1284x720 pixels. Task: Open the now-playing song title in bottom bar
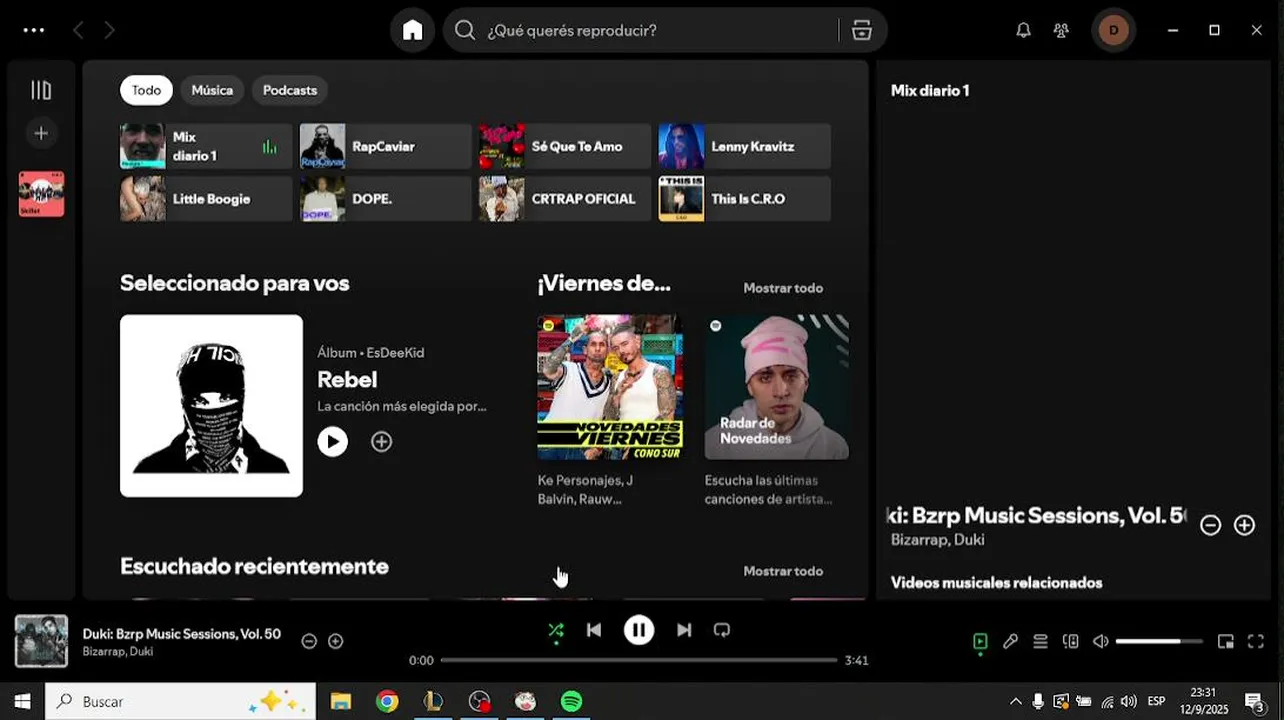click(182, 634)
